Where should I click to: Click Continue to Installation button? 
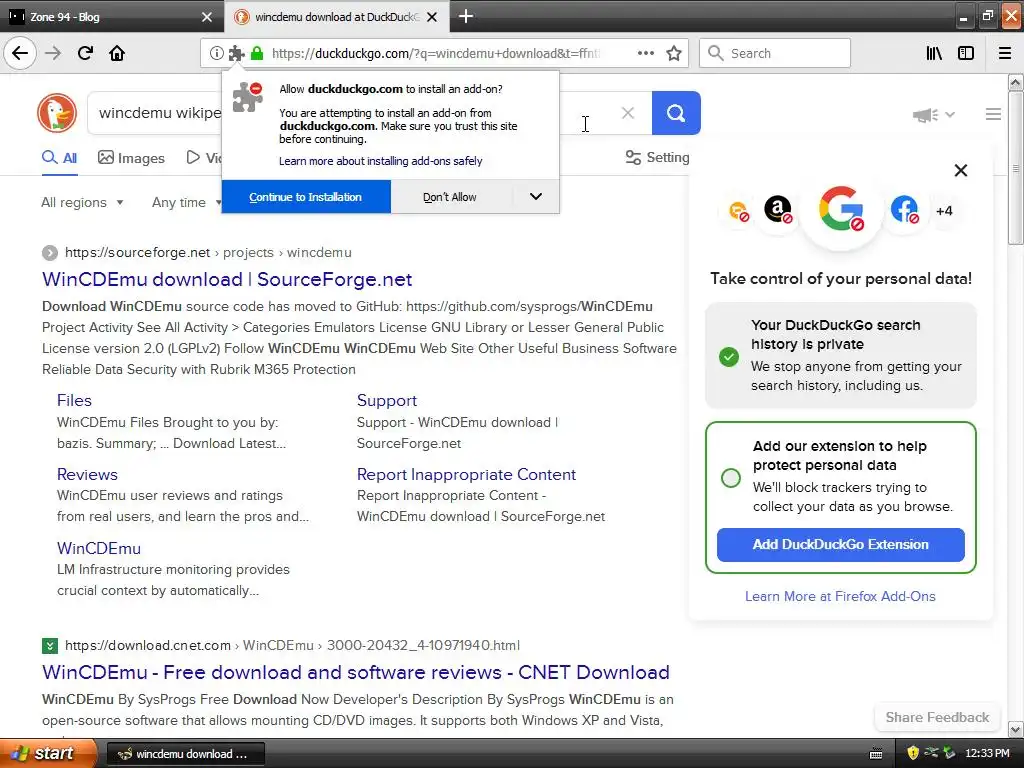click(x=306, y=197)
